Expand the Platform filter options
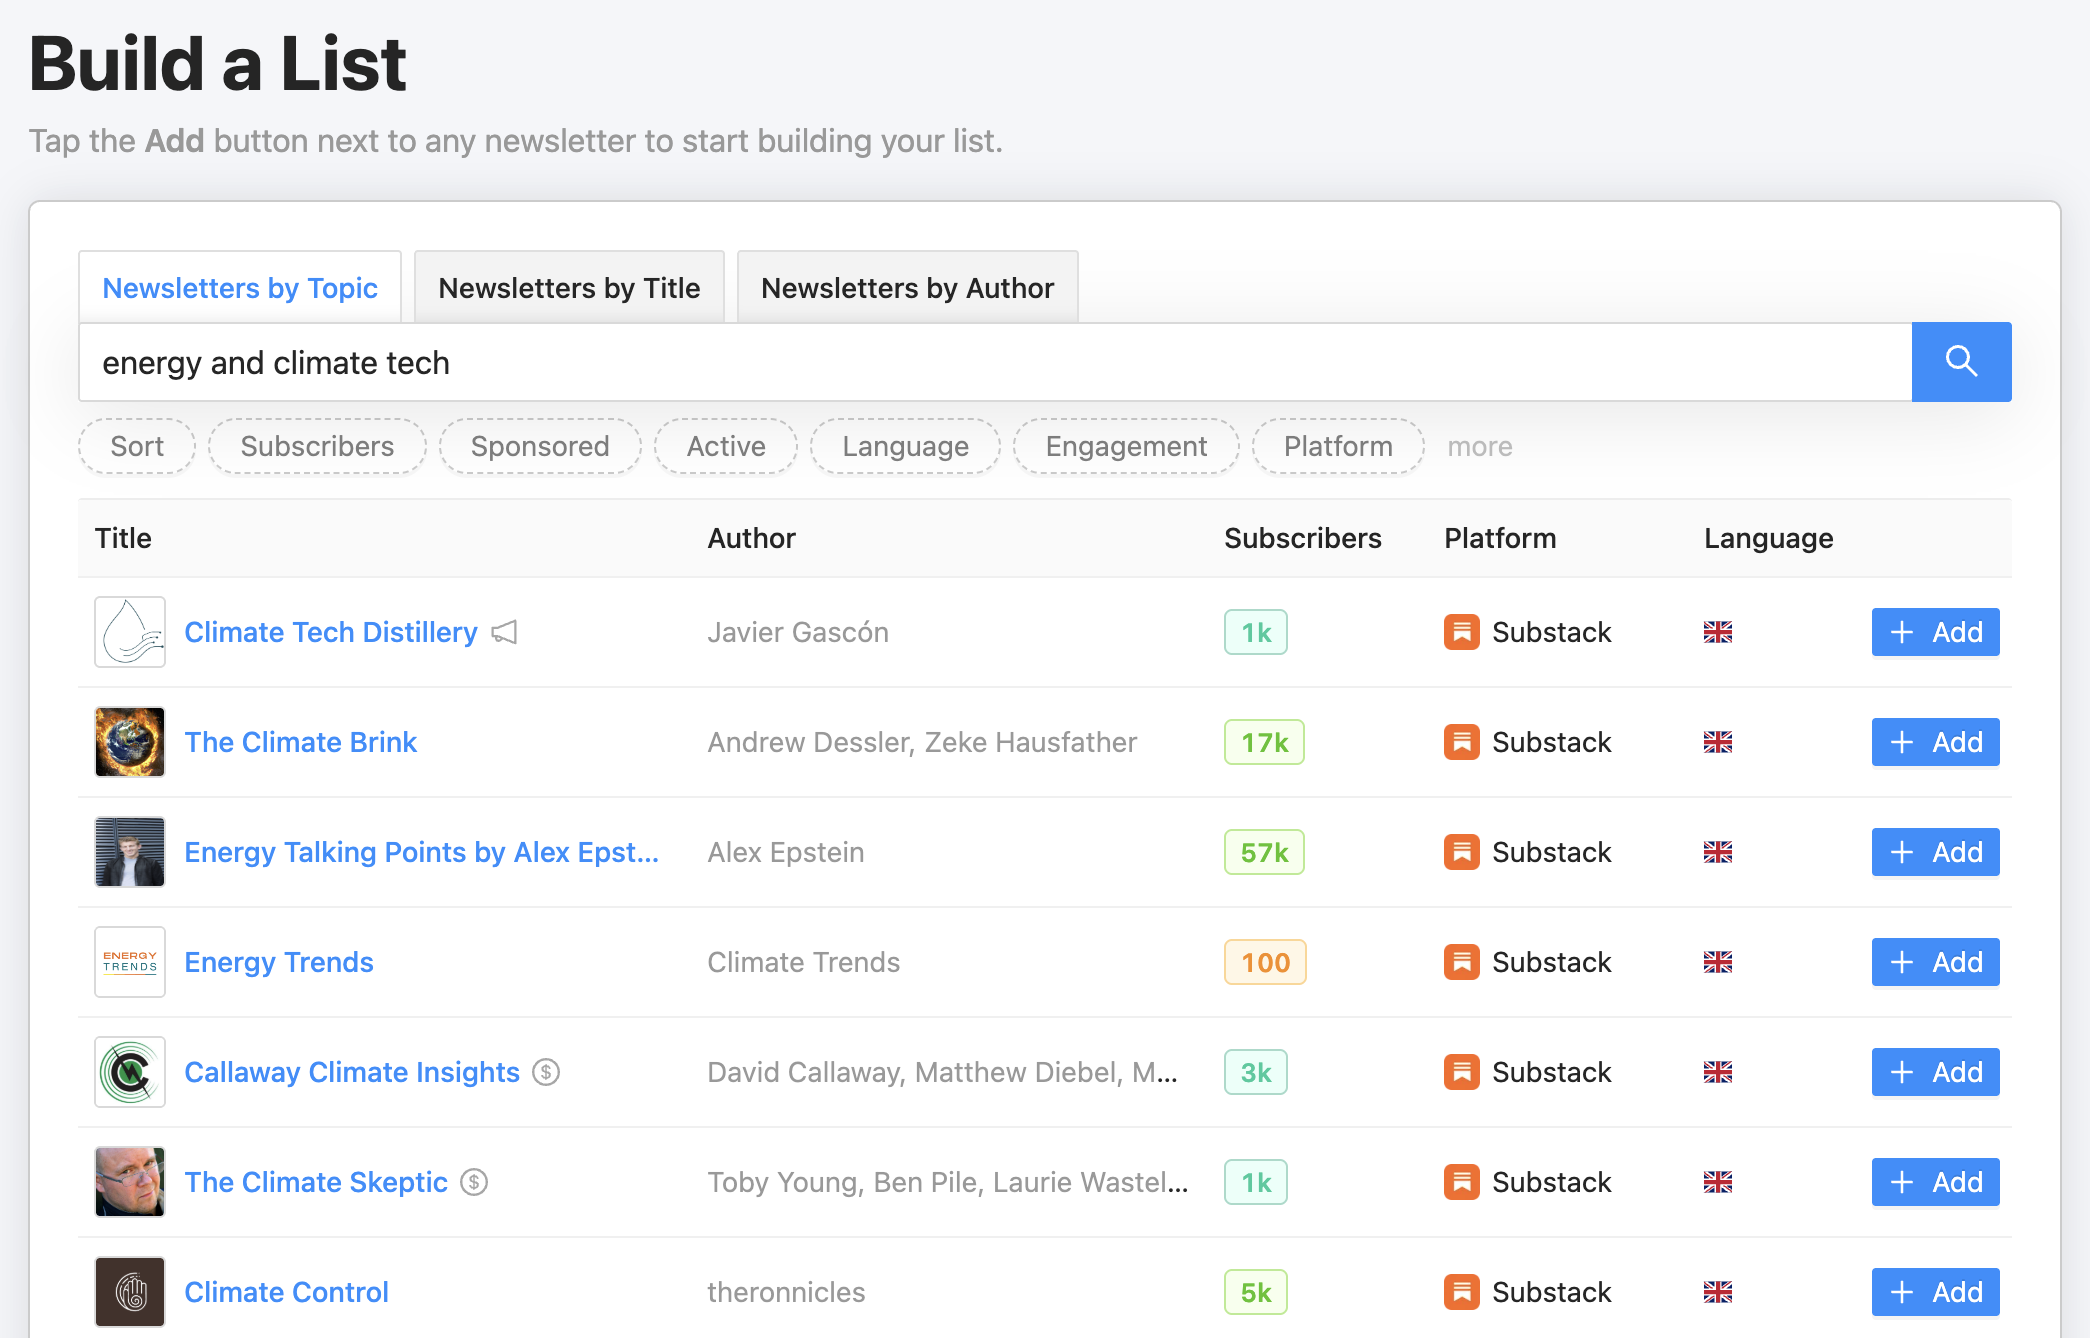This screenshot has width=2090, height=1338. 1337,446
